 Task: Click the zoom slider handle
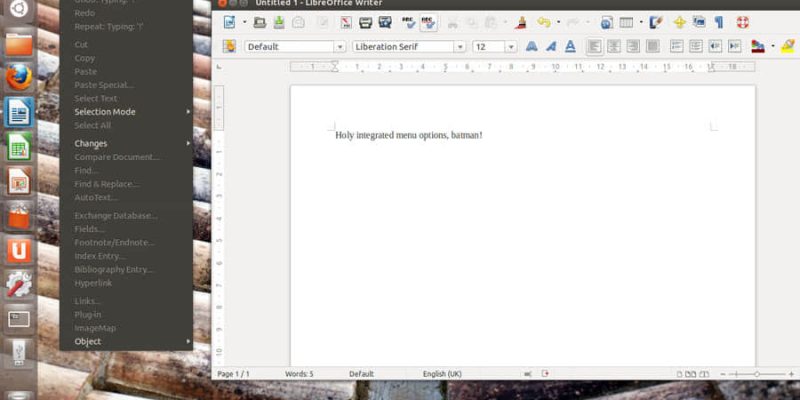pyautogui.click(x=757, y=374)
